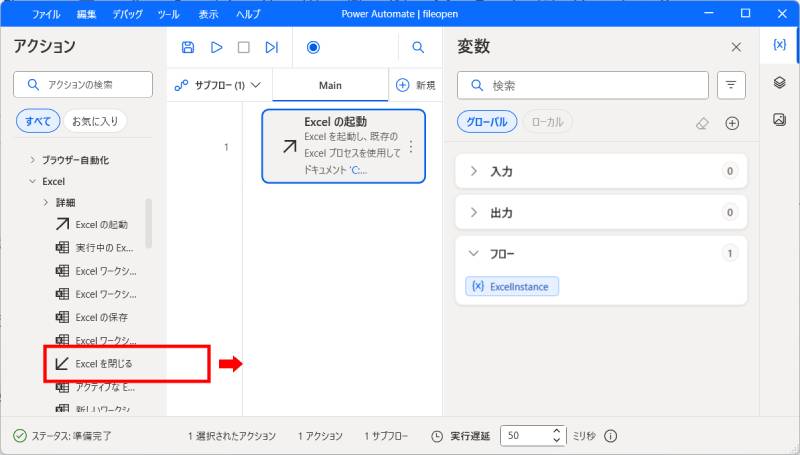This screenshot has width=800, height=455.
Task: Click execution delay info icon
Action: 610,436
